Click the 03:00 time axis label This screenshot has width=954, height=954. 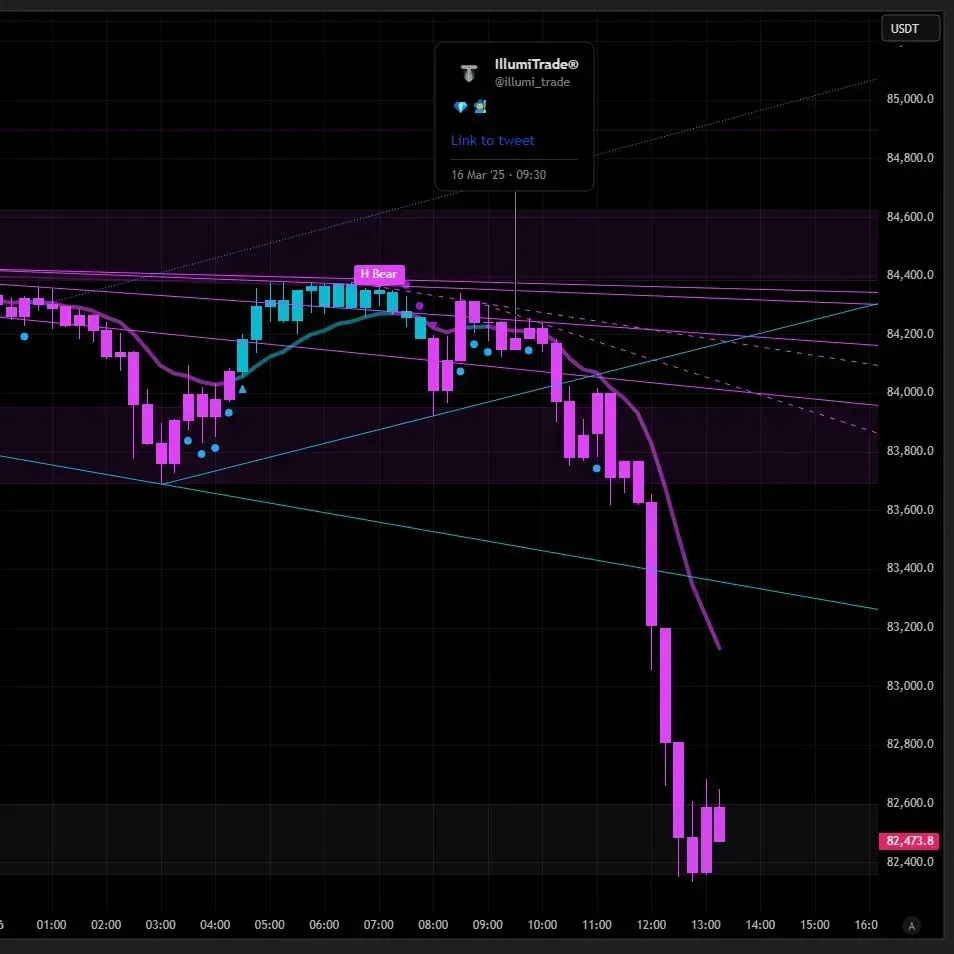click(x=161, y=925)
